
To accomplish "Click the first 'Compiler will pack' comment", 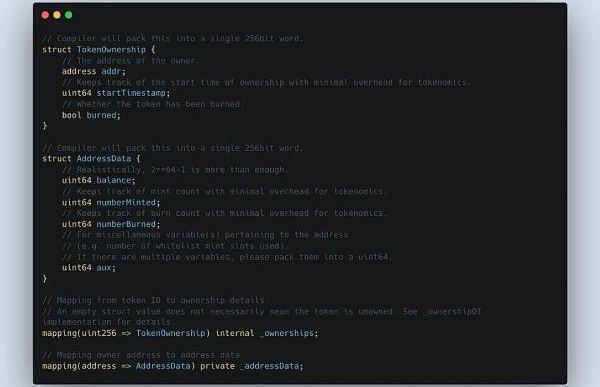I will point(173,39).
